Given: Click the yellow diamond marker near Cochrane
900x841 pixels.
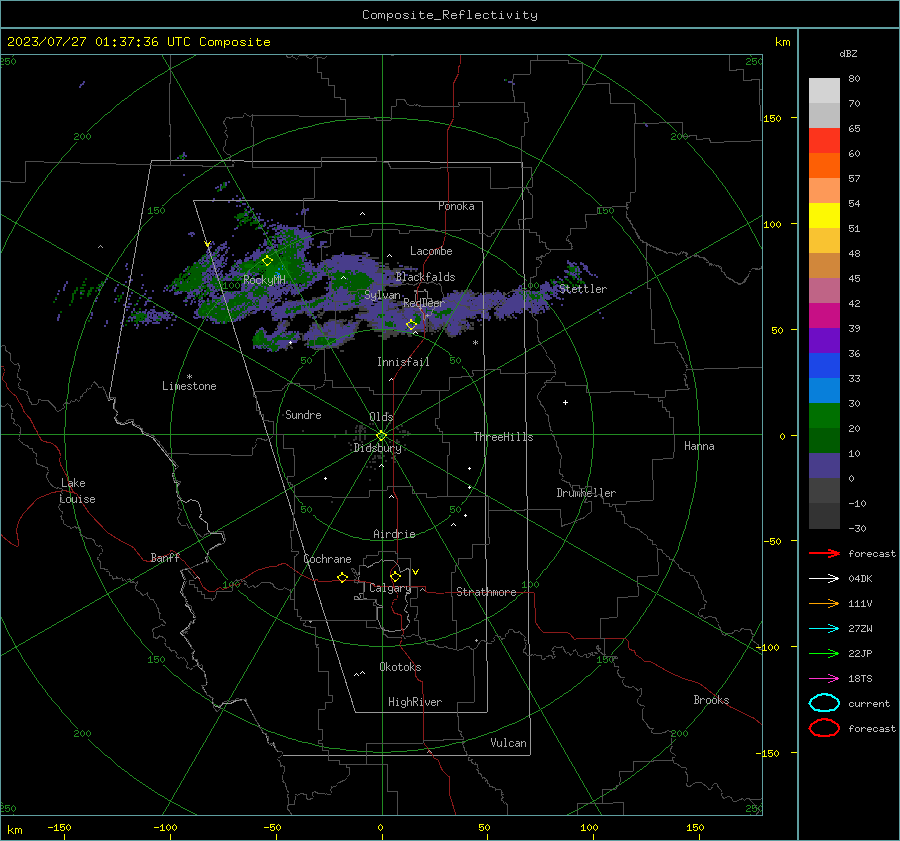Looking at the screenshot, I should coord(342,577).
